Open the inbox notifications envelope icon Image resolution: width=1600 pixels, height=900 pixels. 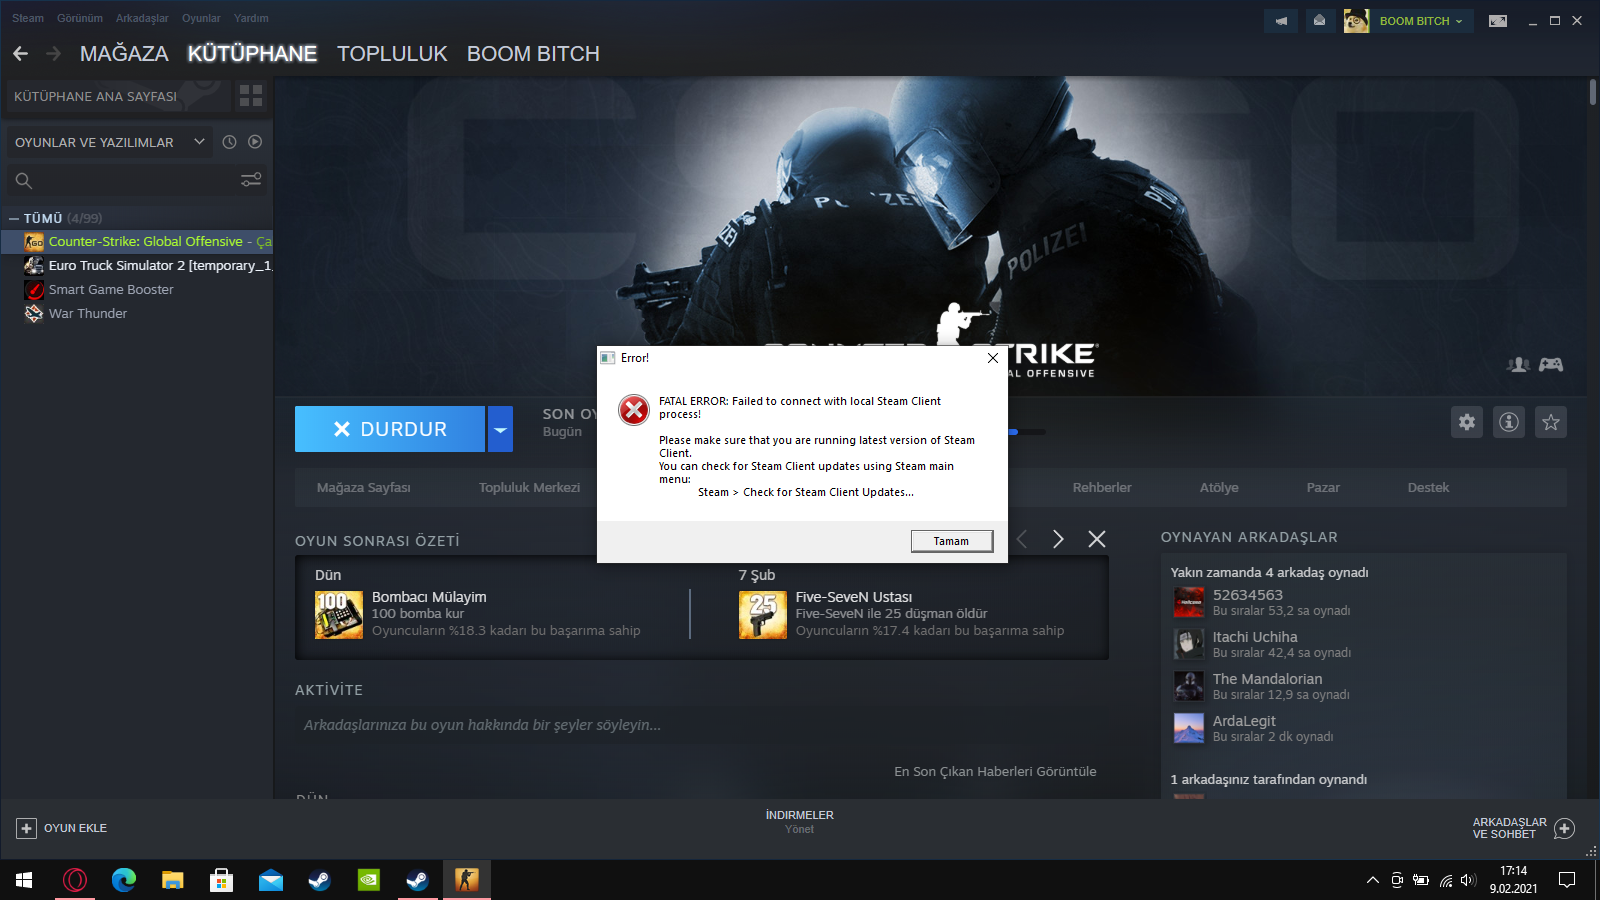(x=1320, y=21)
